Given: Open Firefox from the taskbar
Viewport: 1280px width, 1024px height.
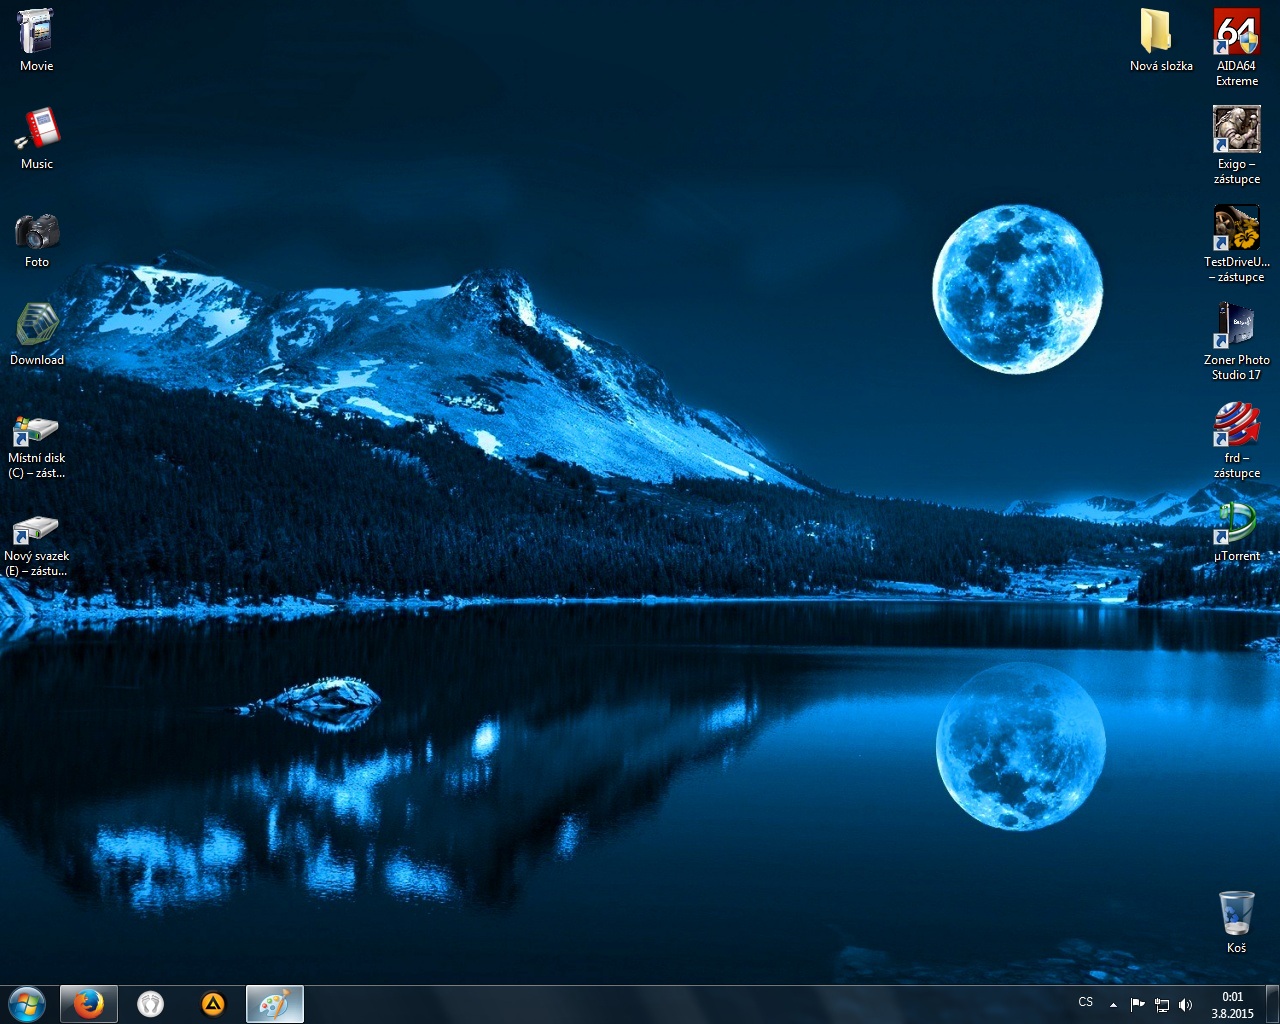Looking at the screenshot, I should tap(88, 1004).
